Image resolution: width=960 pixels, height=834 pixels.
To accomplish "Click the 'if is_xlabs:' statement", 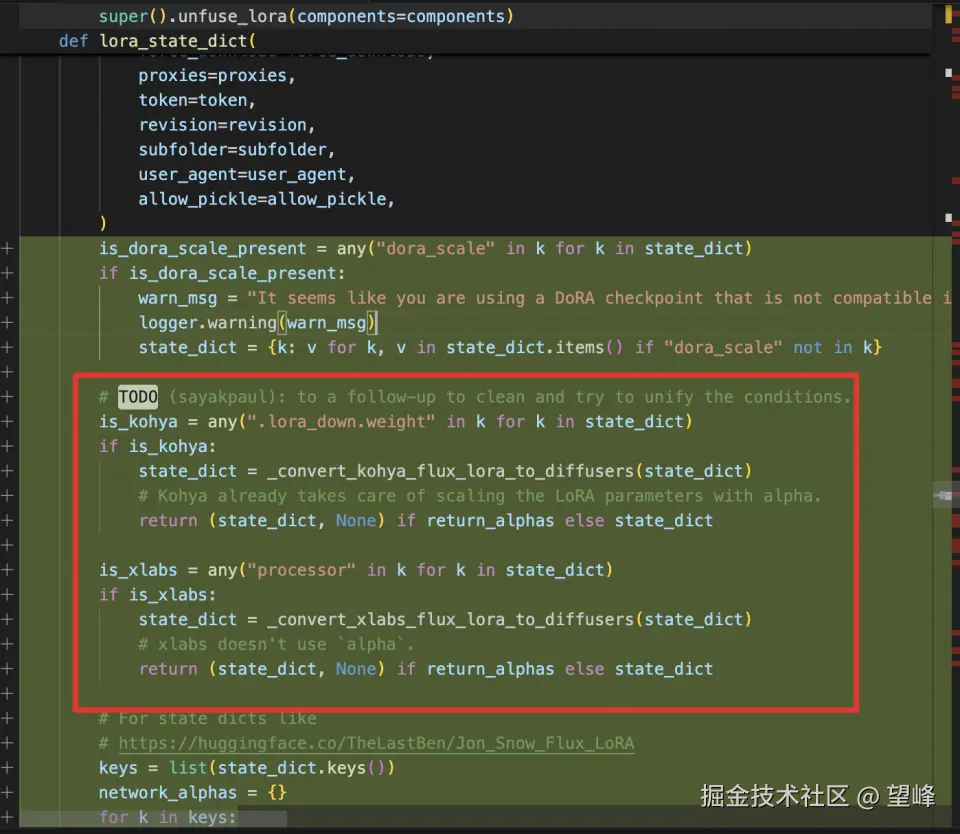I will (157, 595).
